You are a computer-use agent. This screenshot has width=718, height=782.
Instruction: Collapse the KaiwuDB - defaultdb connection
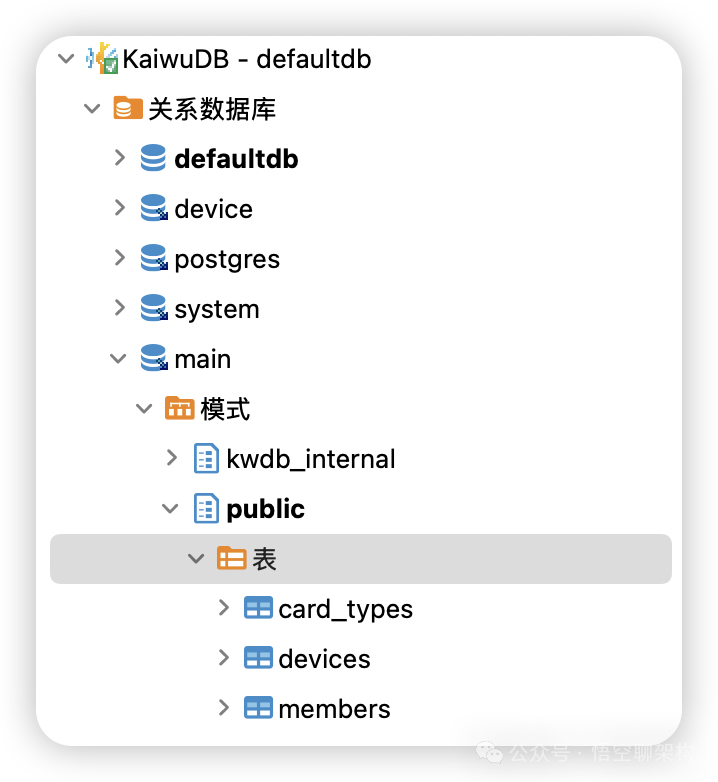[x=67, y=58]
